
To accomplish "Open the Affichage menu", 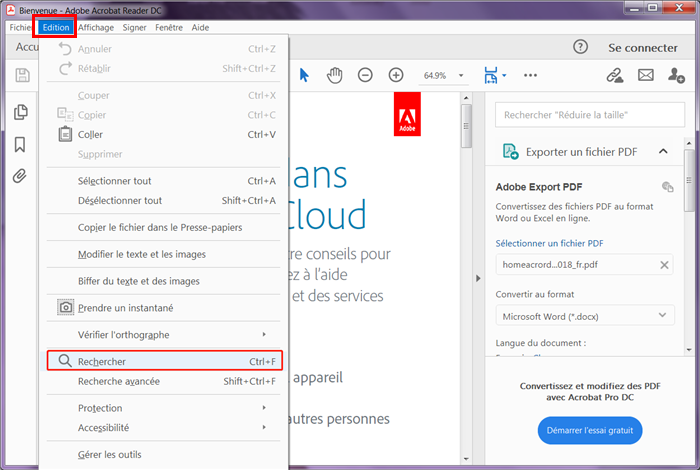I will click(96, 27).
